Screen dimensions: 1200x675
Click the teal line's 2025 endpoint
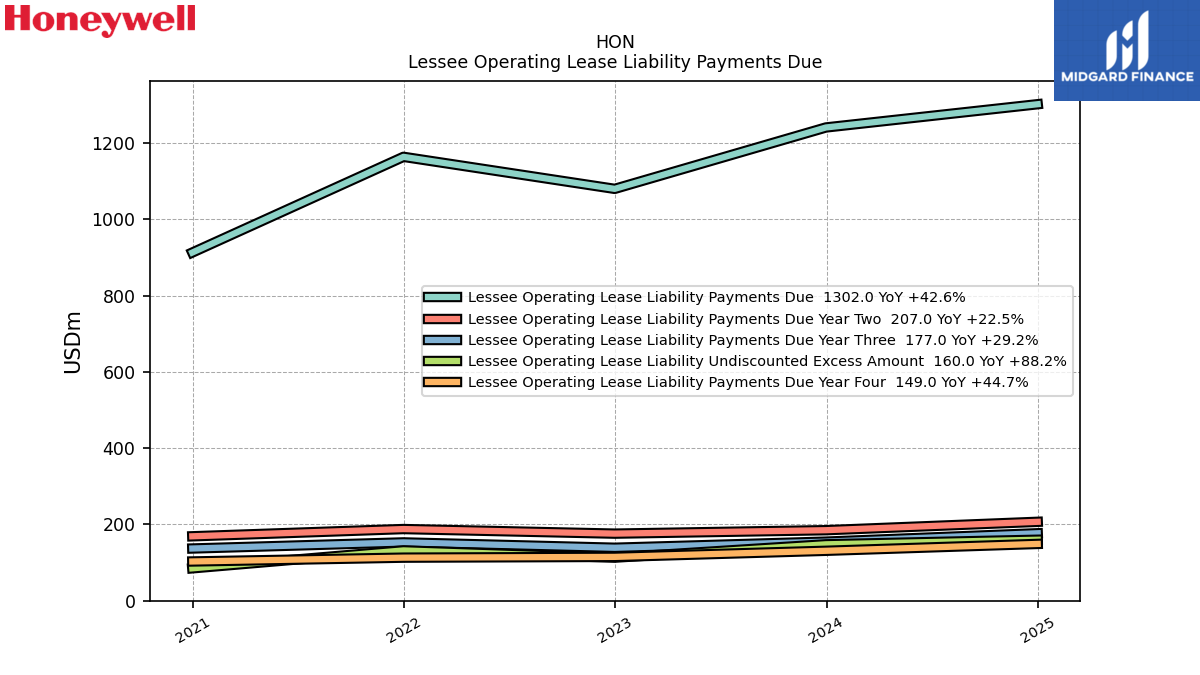[x=1038, y=104]
